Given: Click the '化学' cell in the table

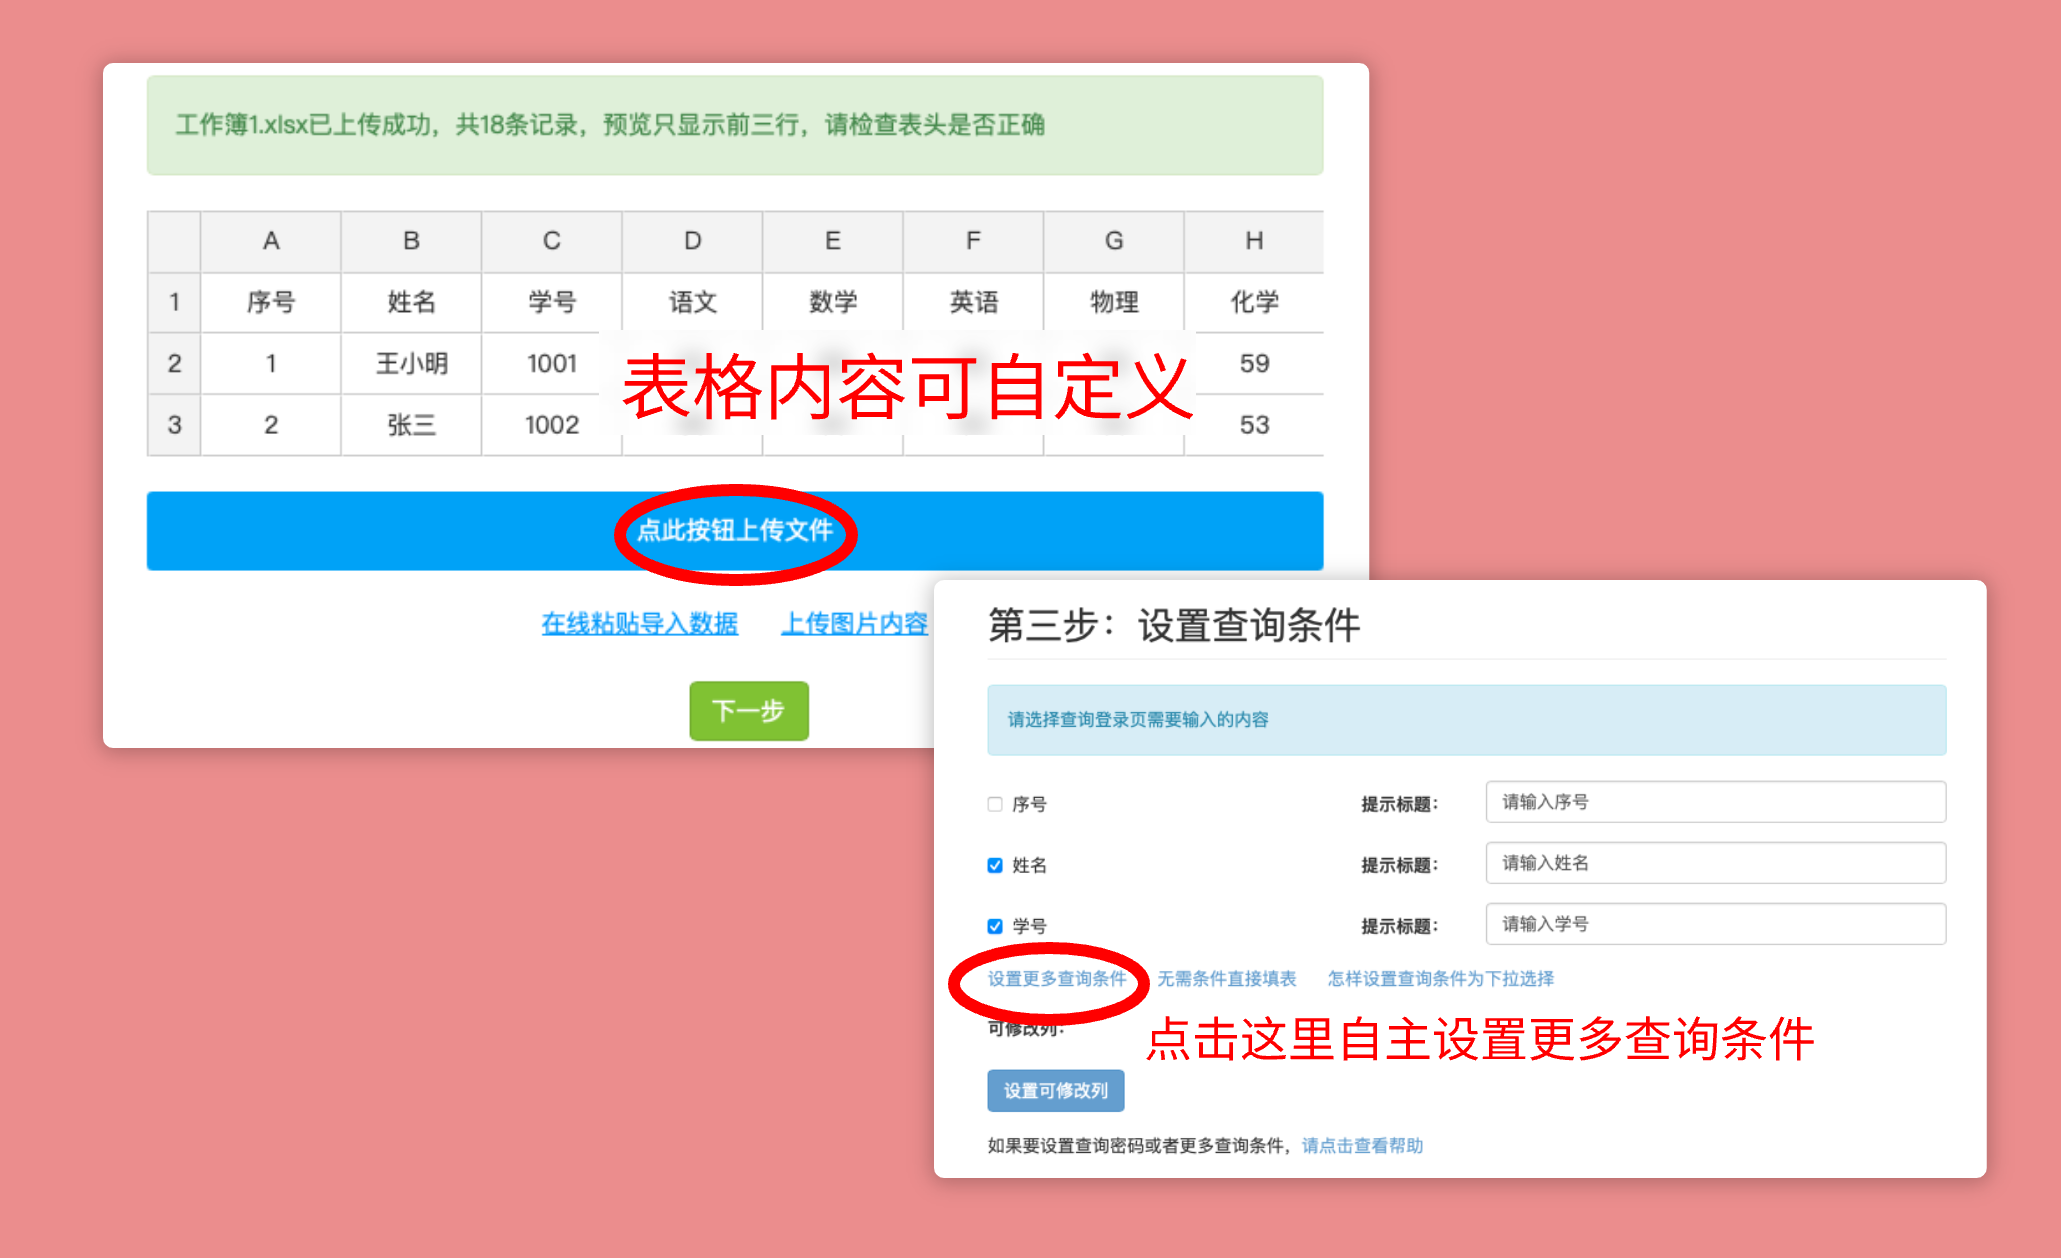Looking at the screenshot, I should pos(1254,302).
